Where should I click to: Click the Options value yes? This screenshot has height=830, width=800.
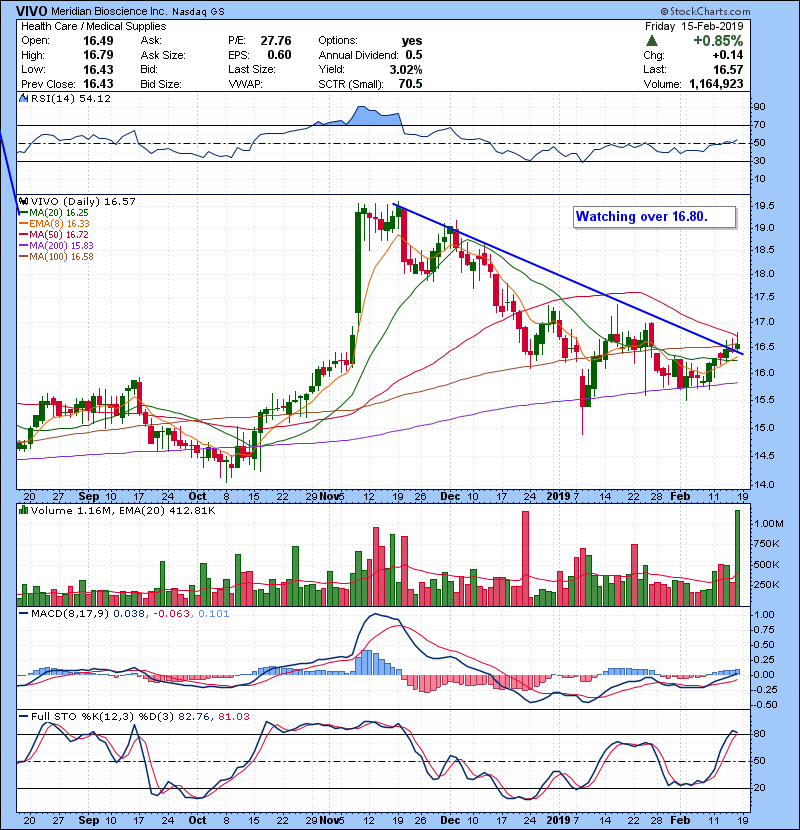[x=412, y=41]
